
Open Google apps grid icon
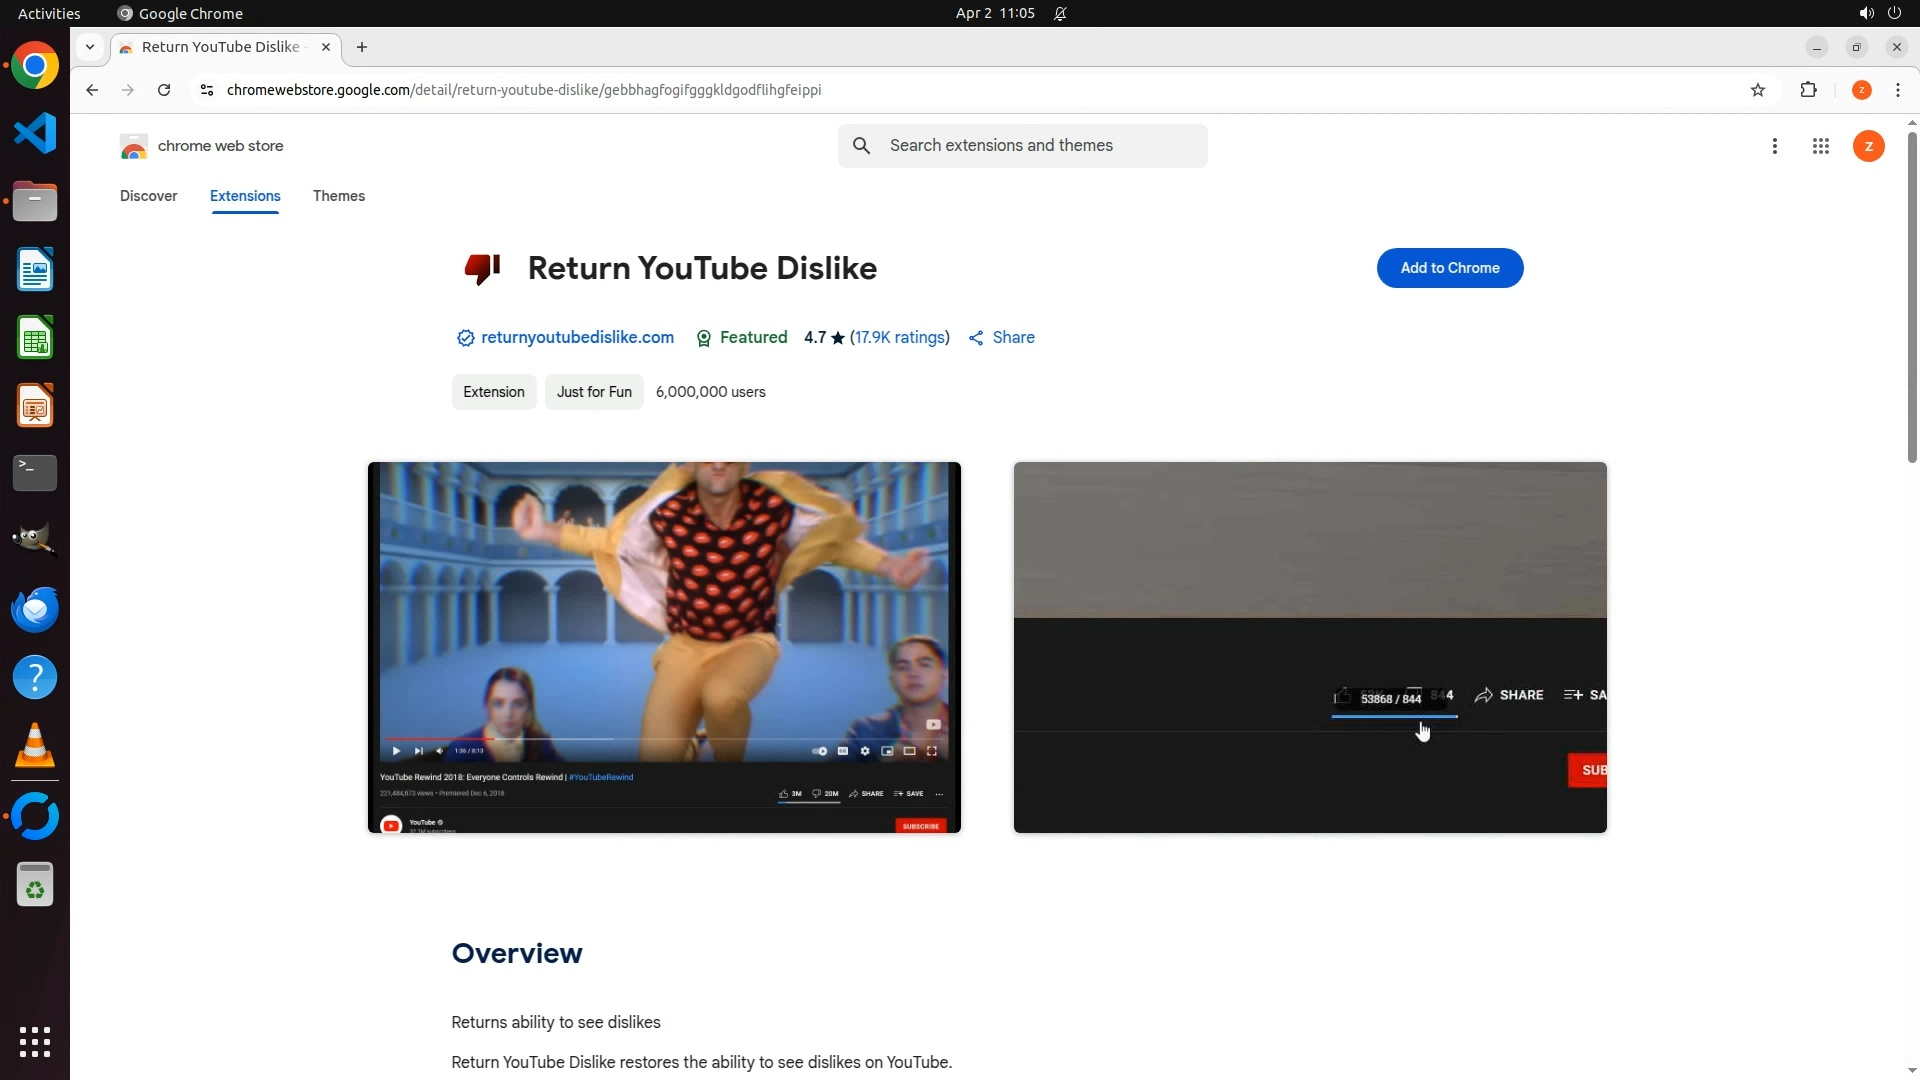point(1820,146)
